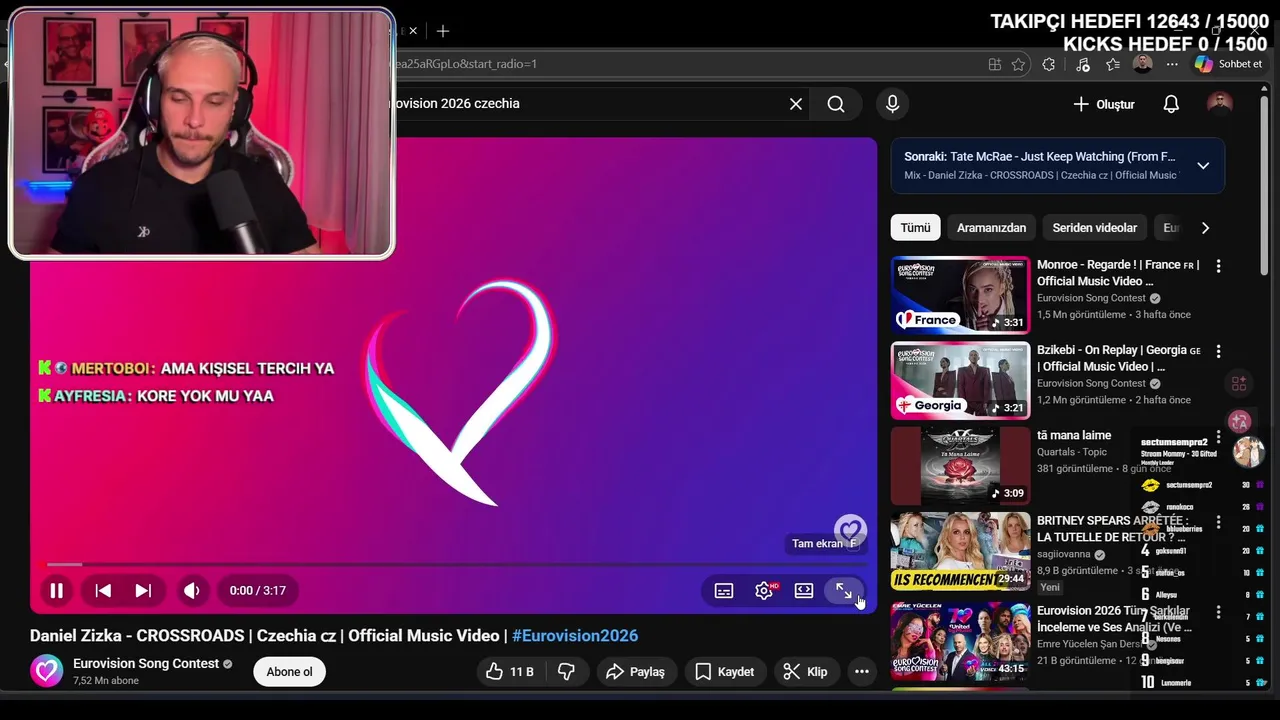Image resolution: width=1280 pixels, height=720 pixels.
Task: Open Edge favorites list icon
Action: (x=1113, y=64)
